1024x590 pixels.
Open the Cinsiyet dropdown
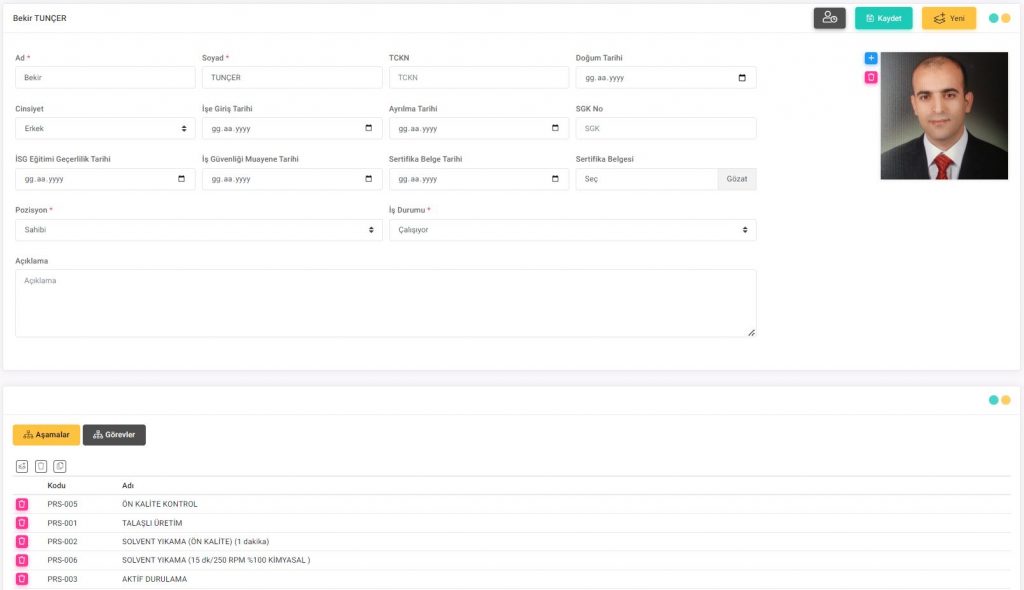[105, 129]
